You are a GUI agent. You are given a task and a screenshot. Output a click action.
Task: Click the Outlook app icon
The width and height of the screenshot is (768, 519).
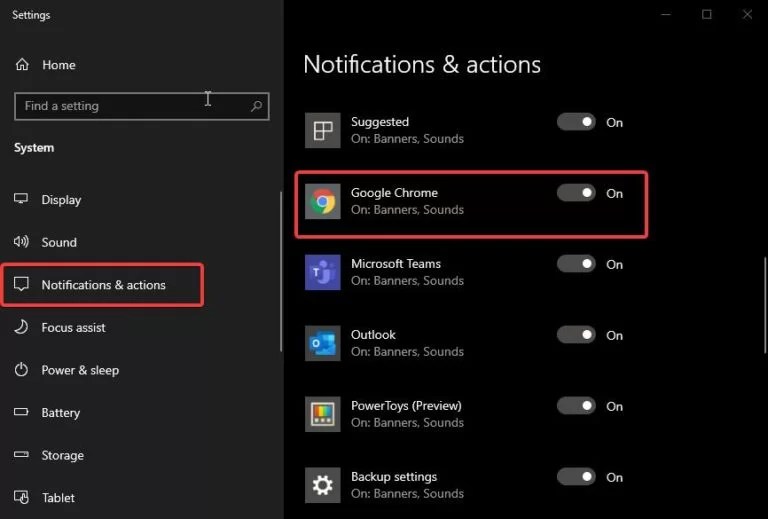coord(323,343)
